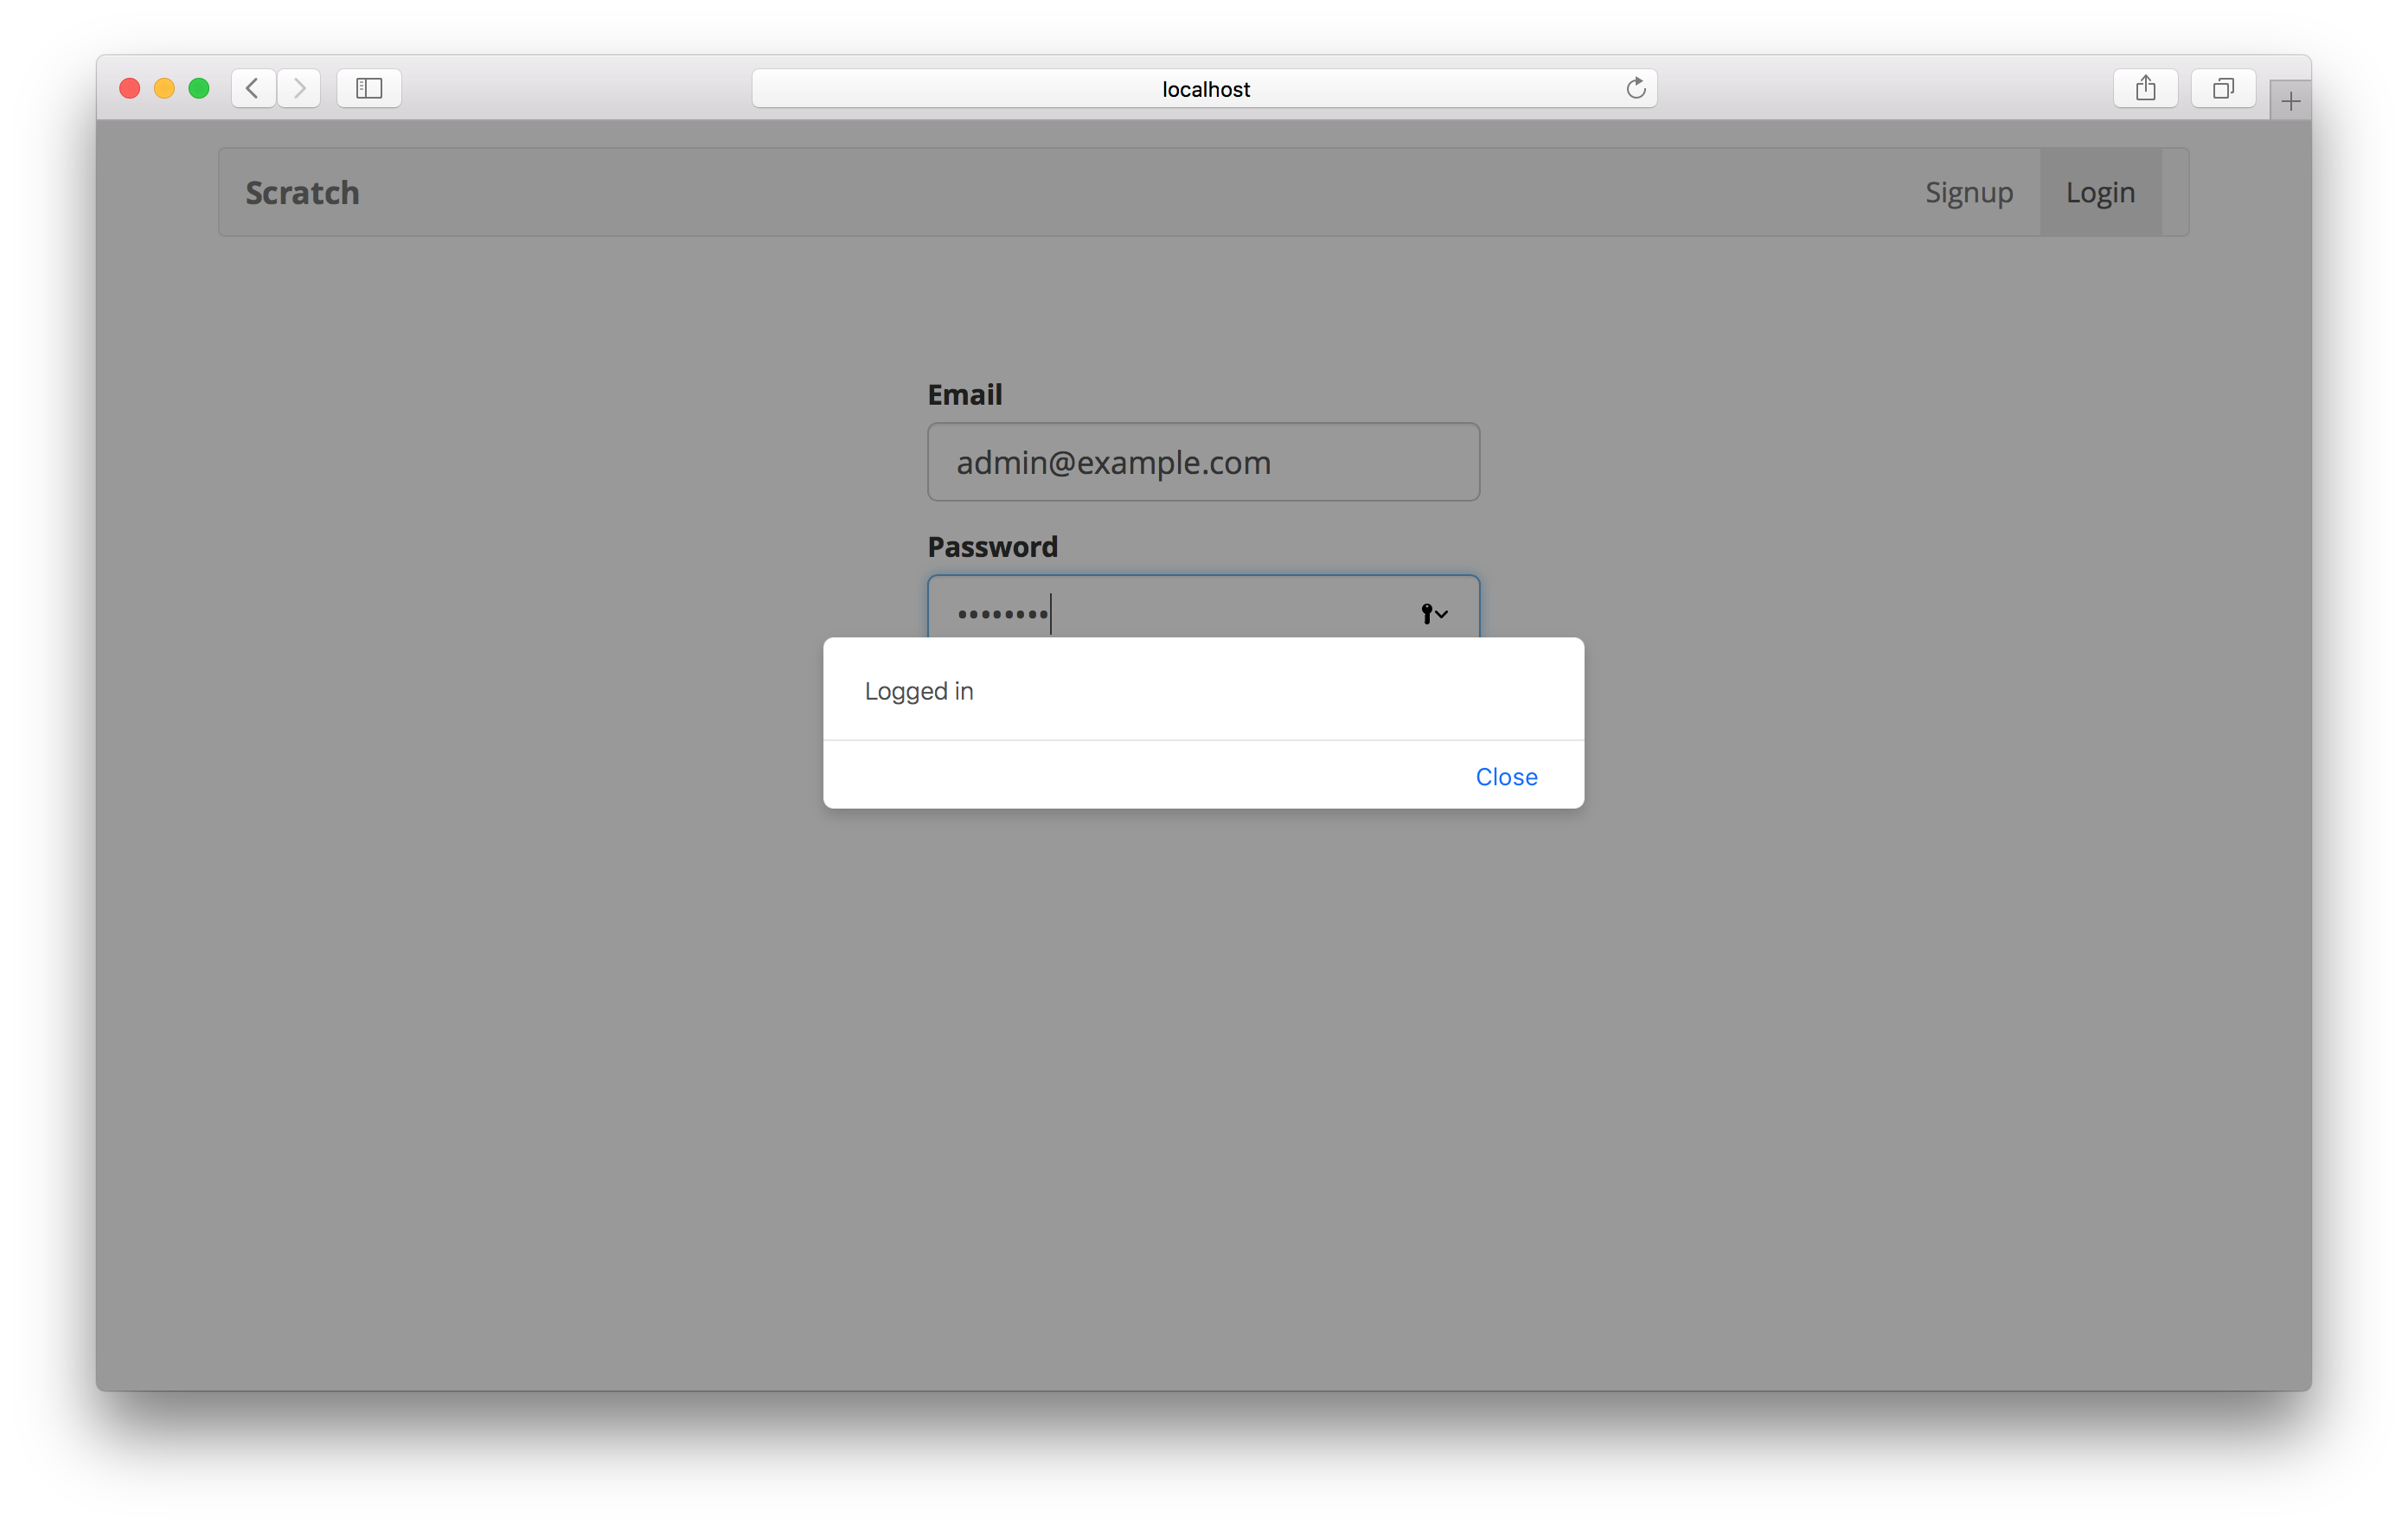Screen dimensions: 2408x1529
Task: Click the Password label text
Action: point(992,547)
